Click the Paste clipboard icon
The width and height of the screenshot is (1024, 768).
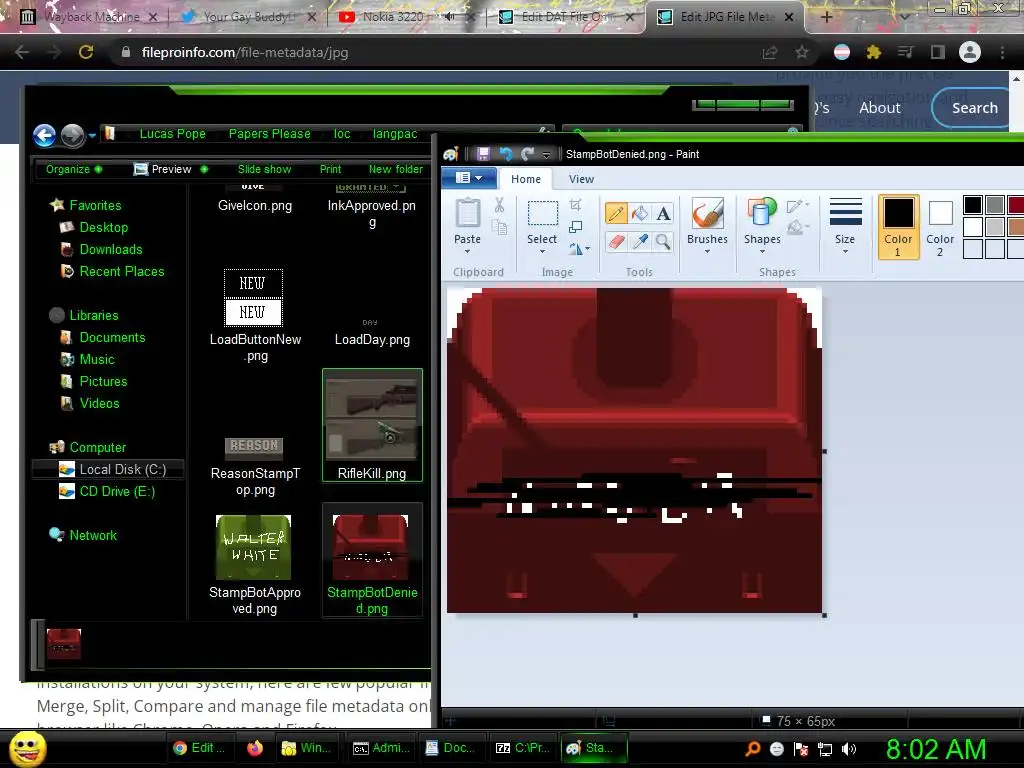pyautogui.click(x=468, y=214)
